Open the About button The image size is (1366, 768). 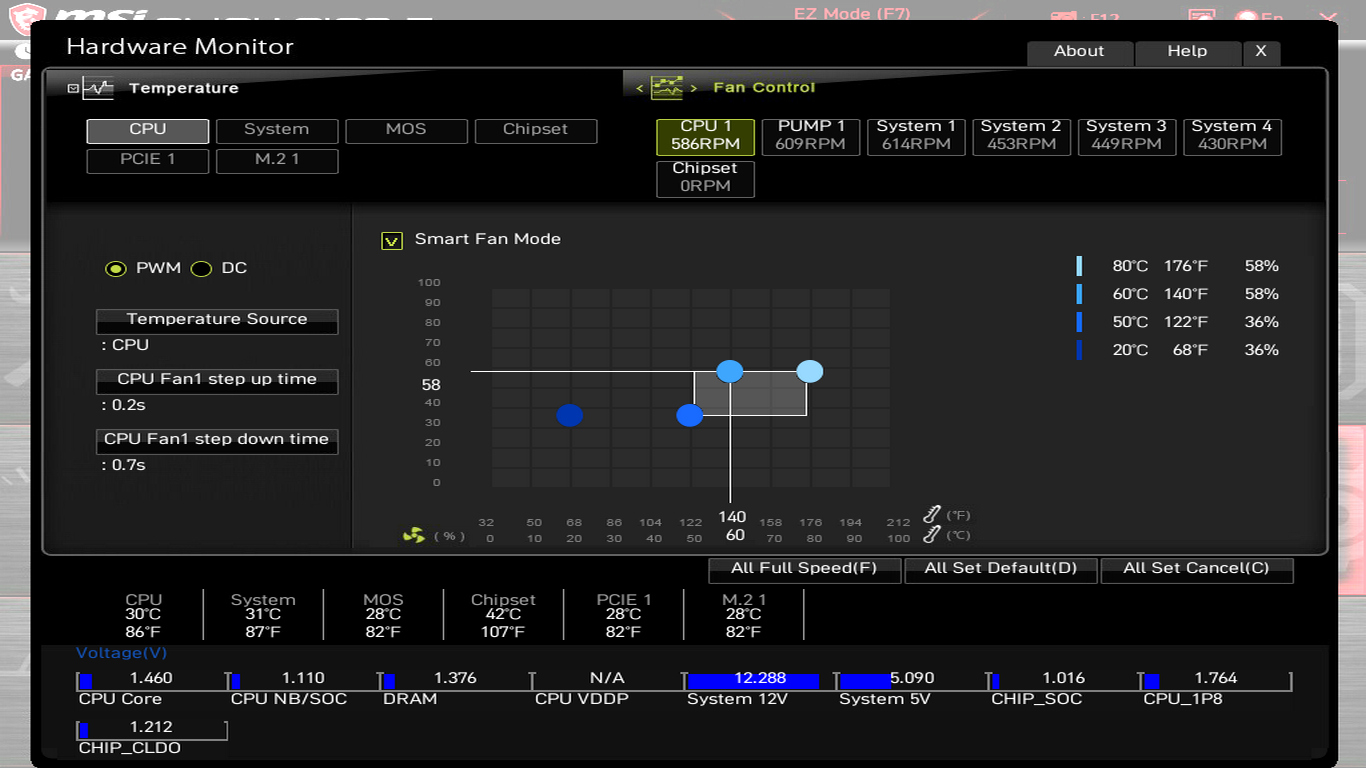(1079, 53)
